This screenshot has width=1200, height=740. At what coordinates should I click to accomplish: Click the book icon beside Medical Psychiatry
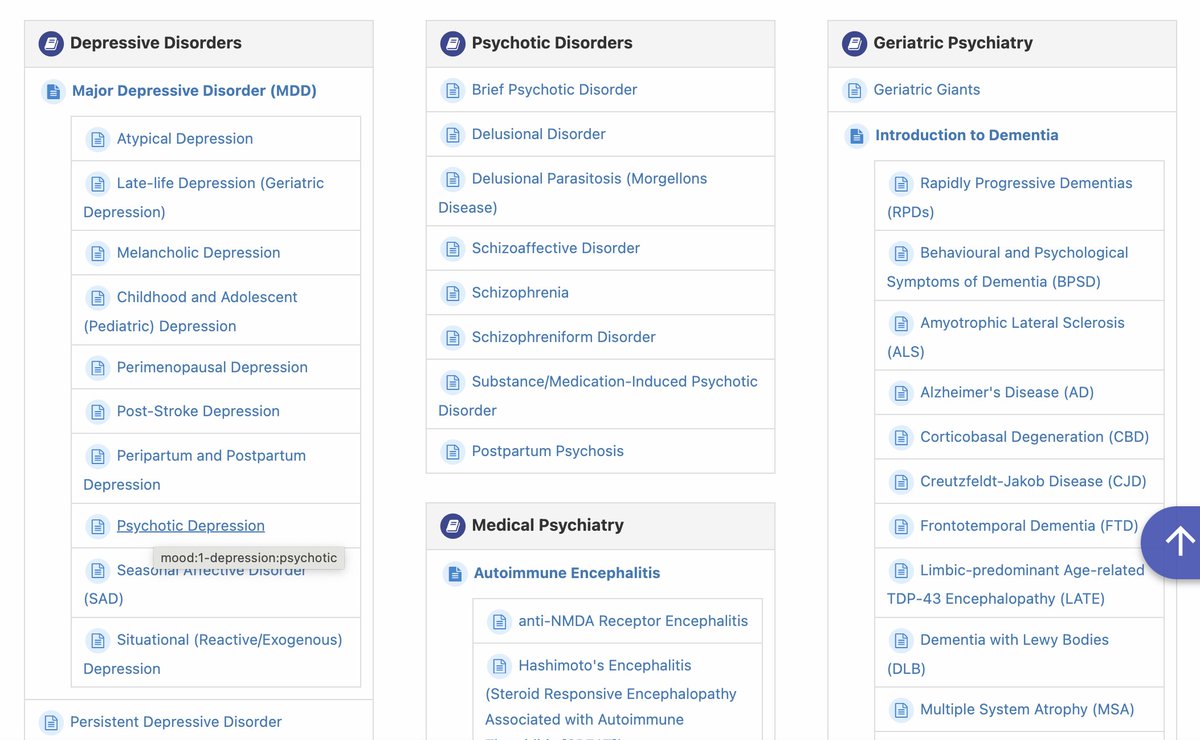coord(453,525)
